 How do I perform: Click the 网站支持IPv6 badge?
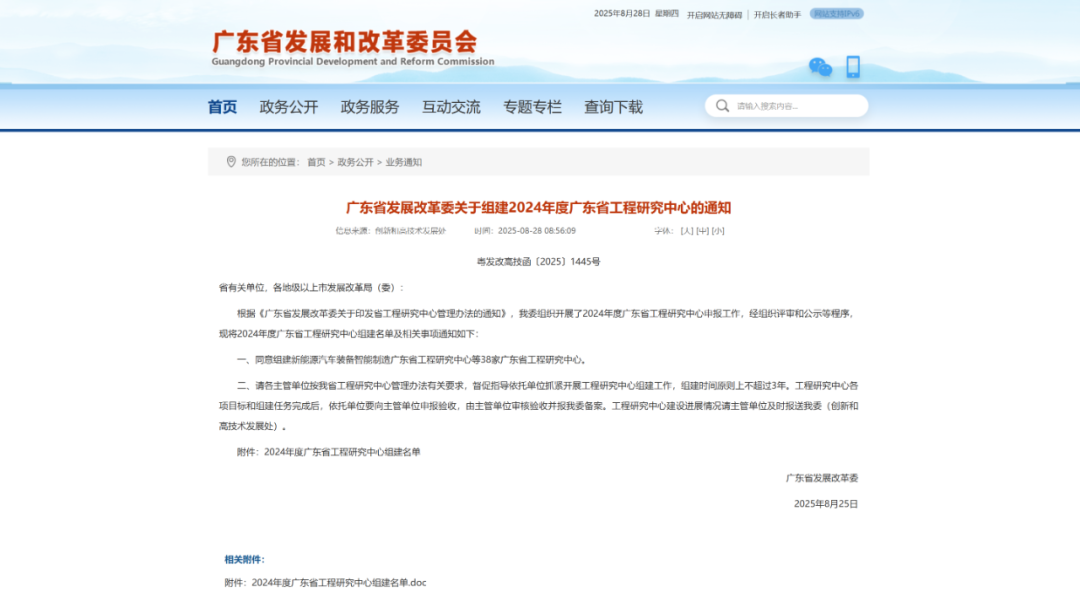click(836, 14)
